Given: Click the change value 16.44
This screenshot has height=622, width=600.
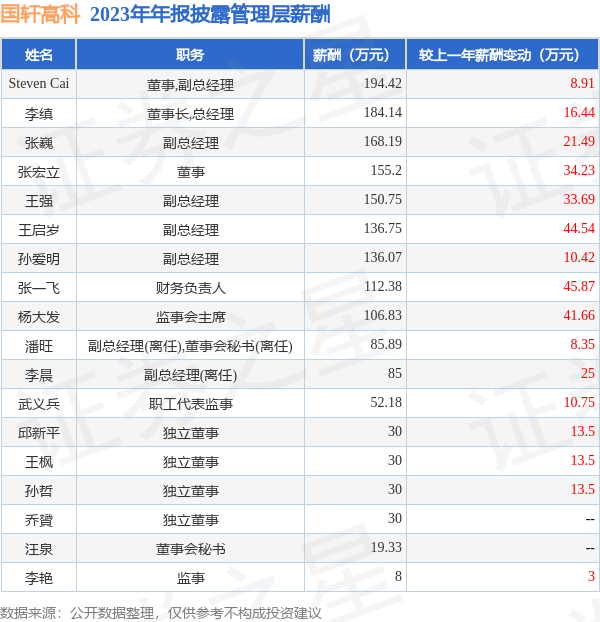Looking at the screenshot, I should pos(579,112).
